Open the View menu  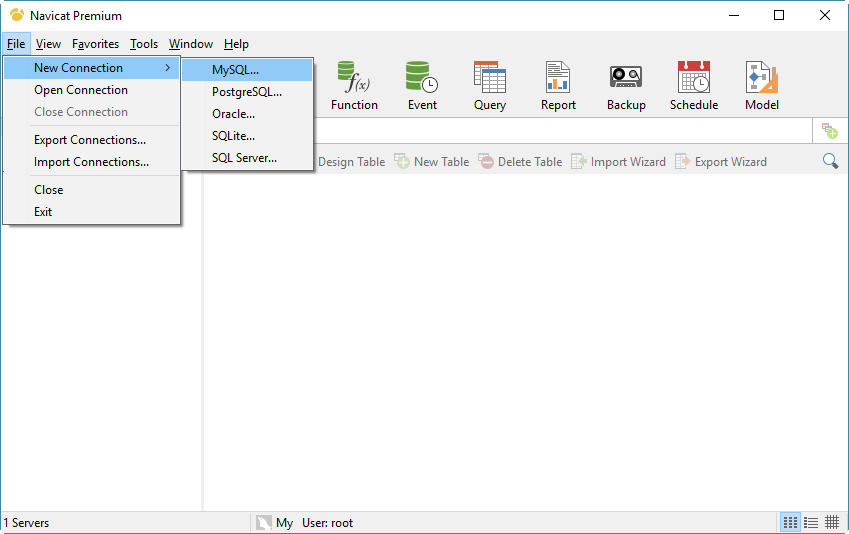point(48,44)
